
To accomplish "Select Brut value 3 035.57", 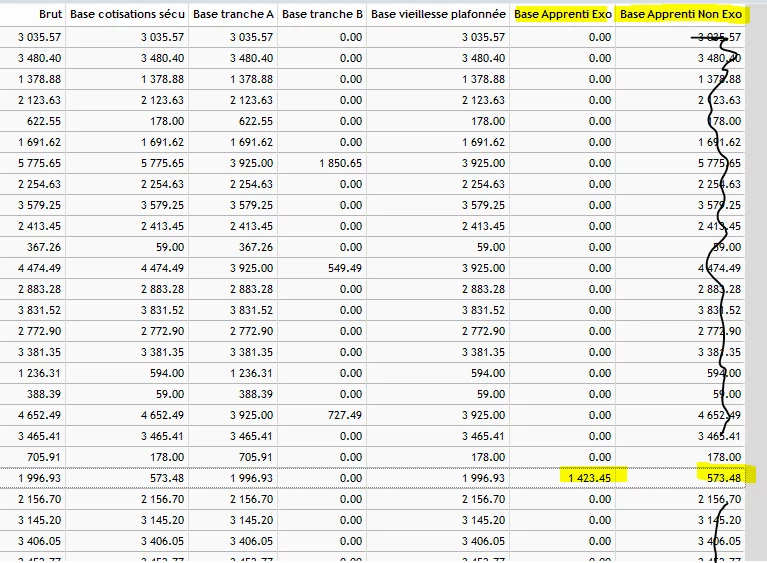I will 40,38.
